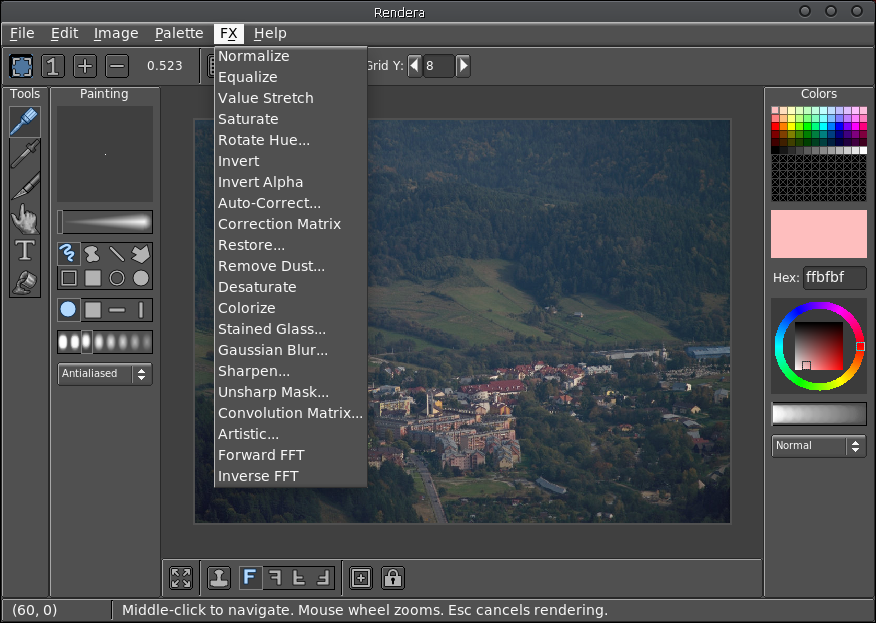Select vertically flipped F clone orientation

299,578
